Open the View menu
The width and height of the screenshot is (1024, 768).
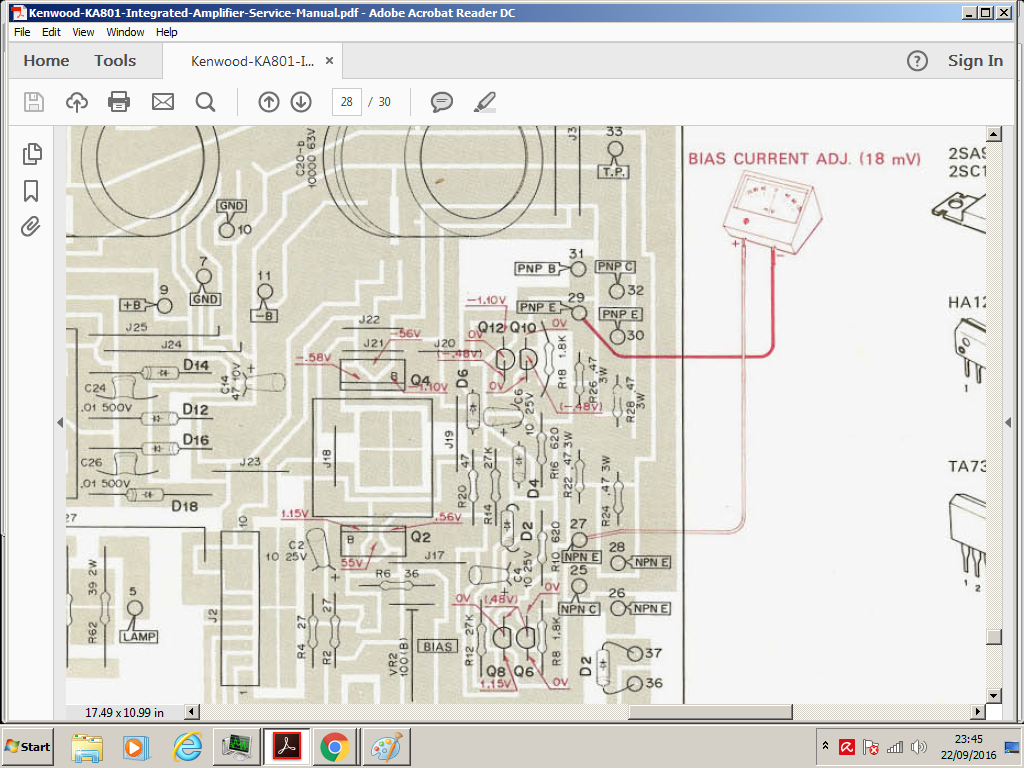83,32
